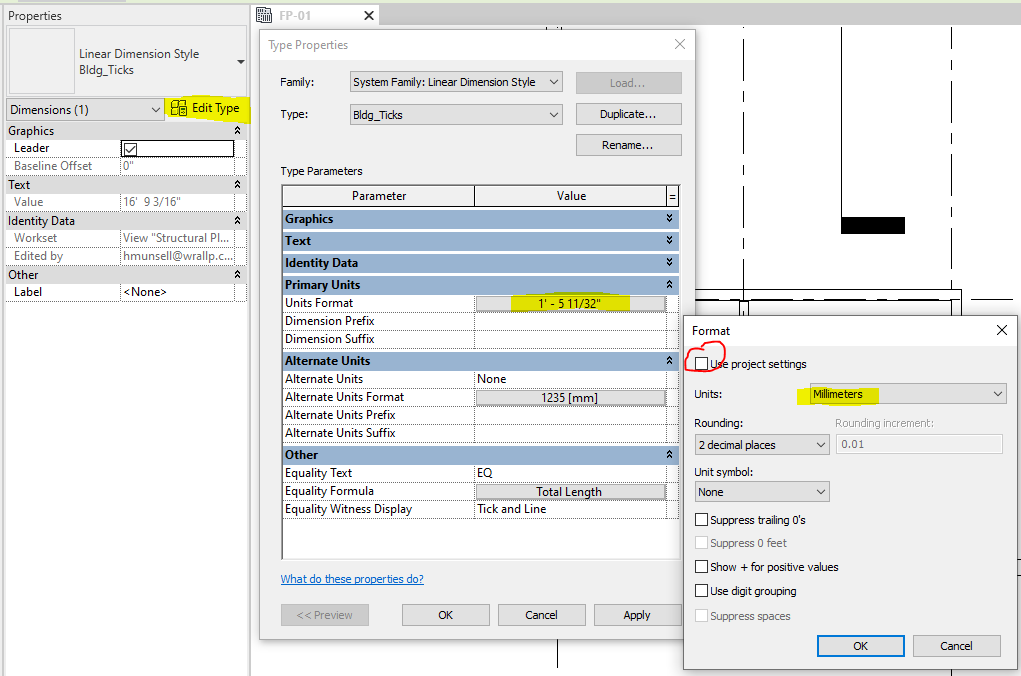
Task: Click the Duplicate button
Action: (x=628, y=113)
